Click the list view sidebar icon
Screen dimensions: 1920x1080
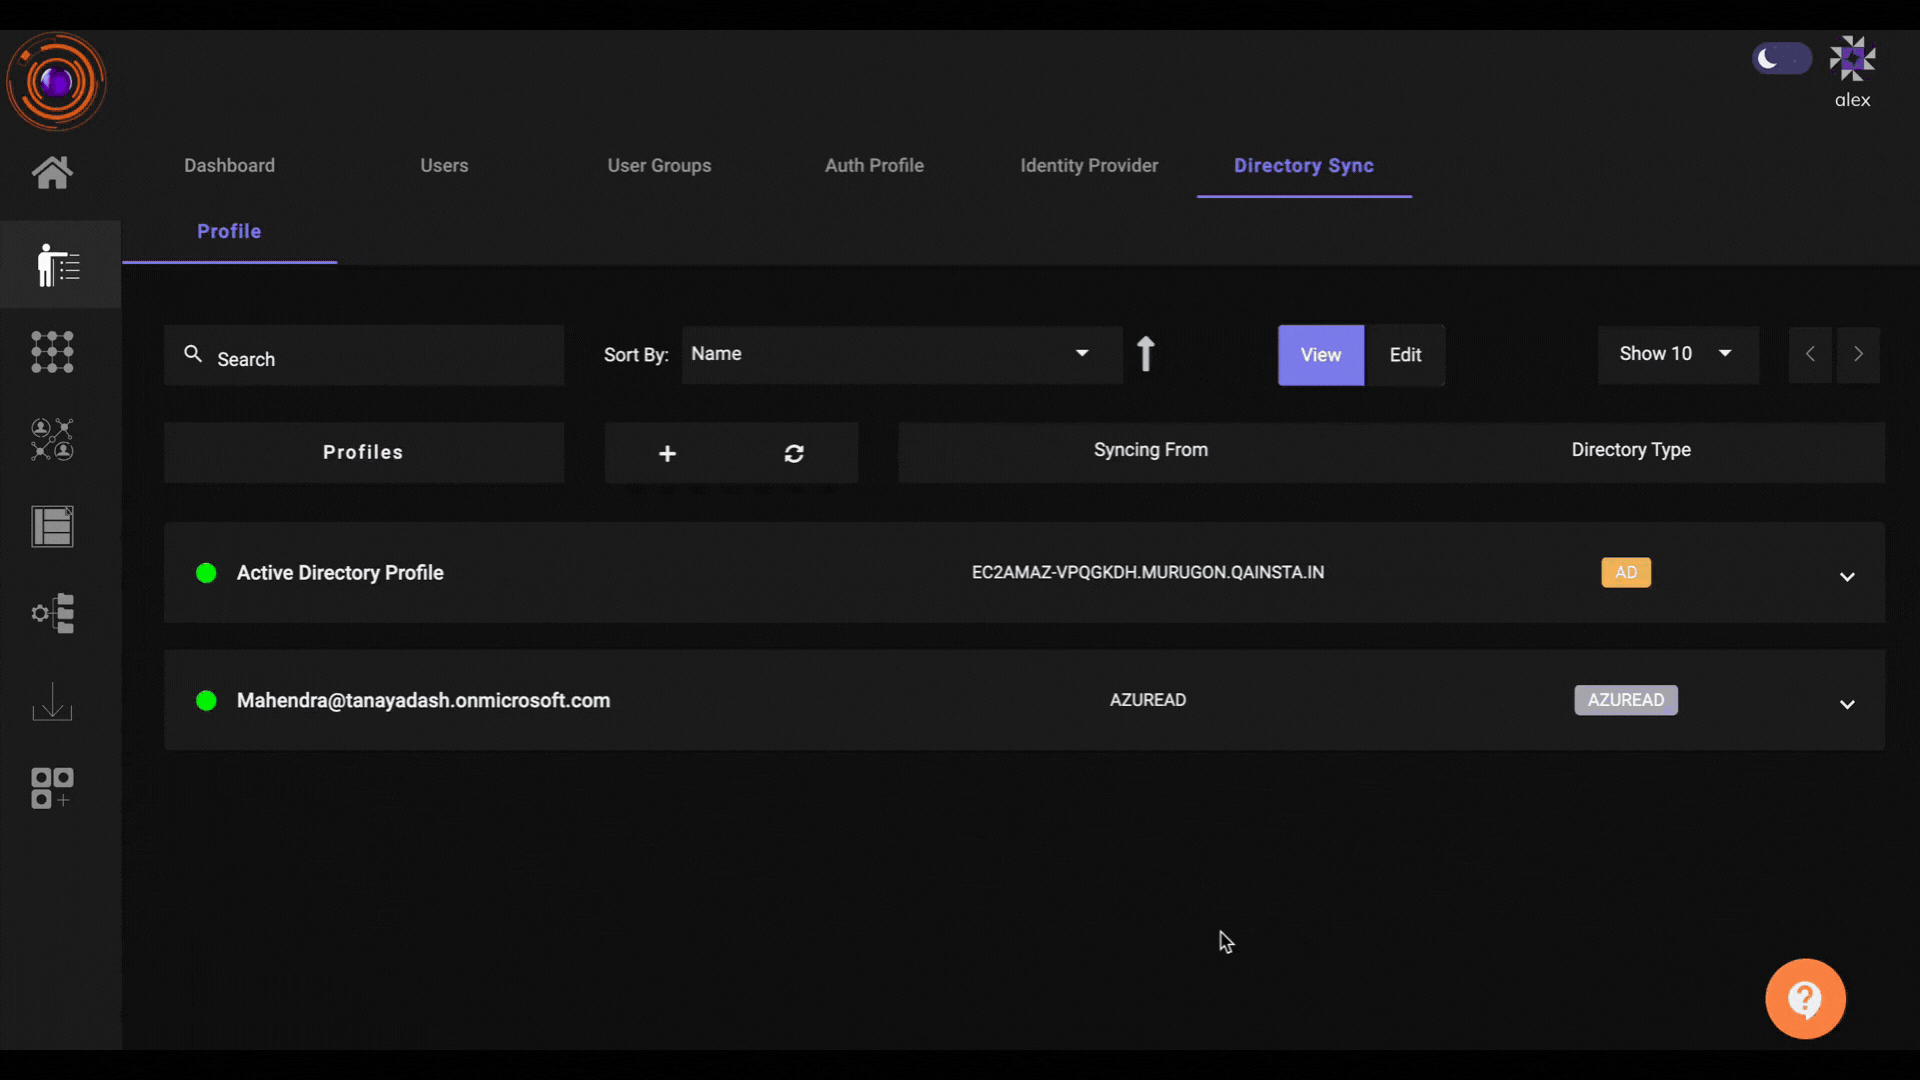pos(51,526)
